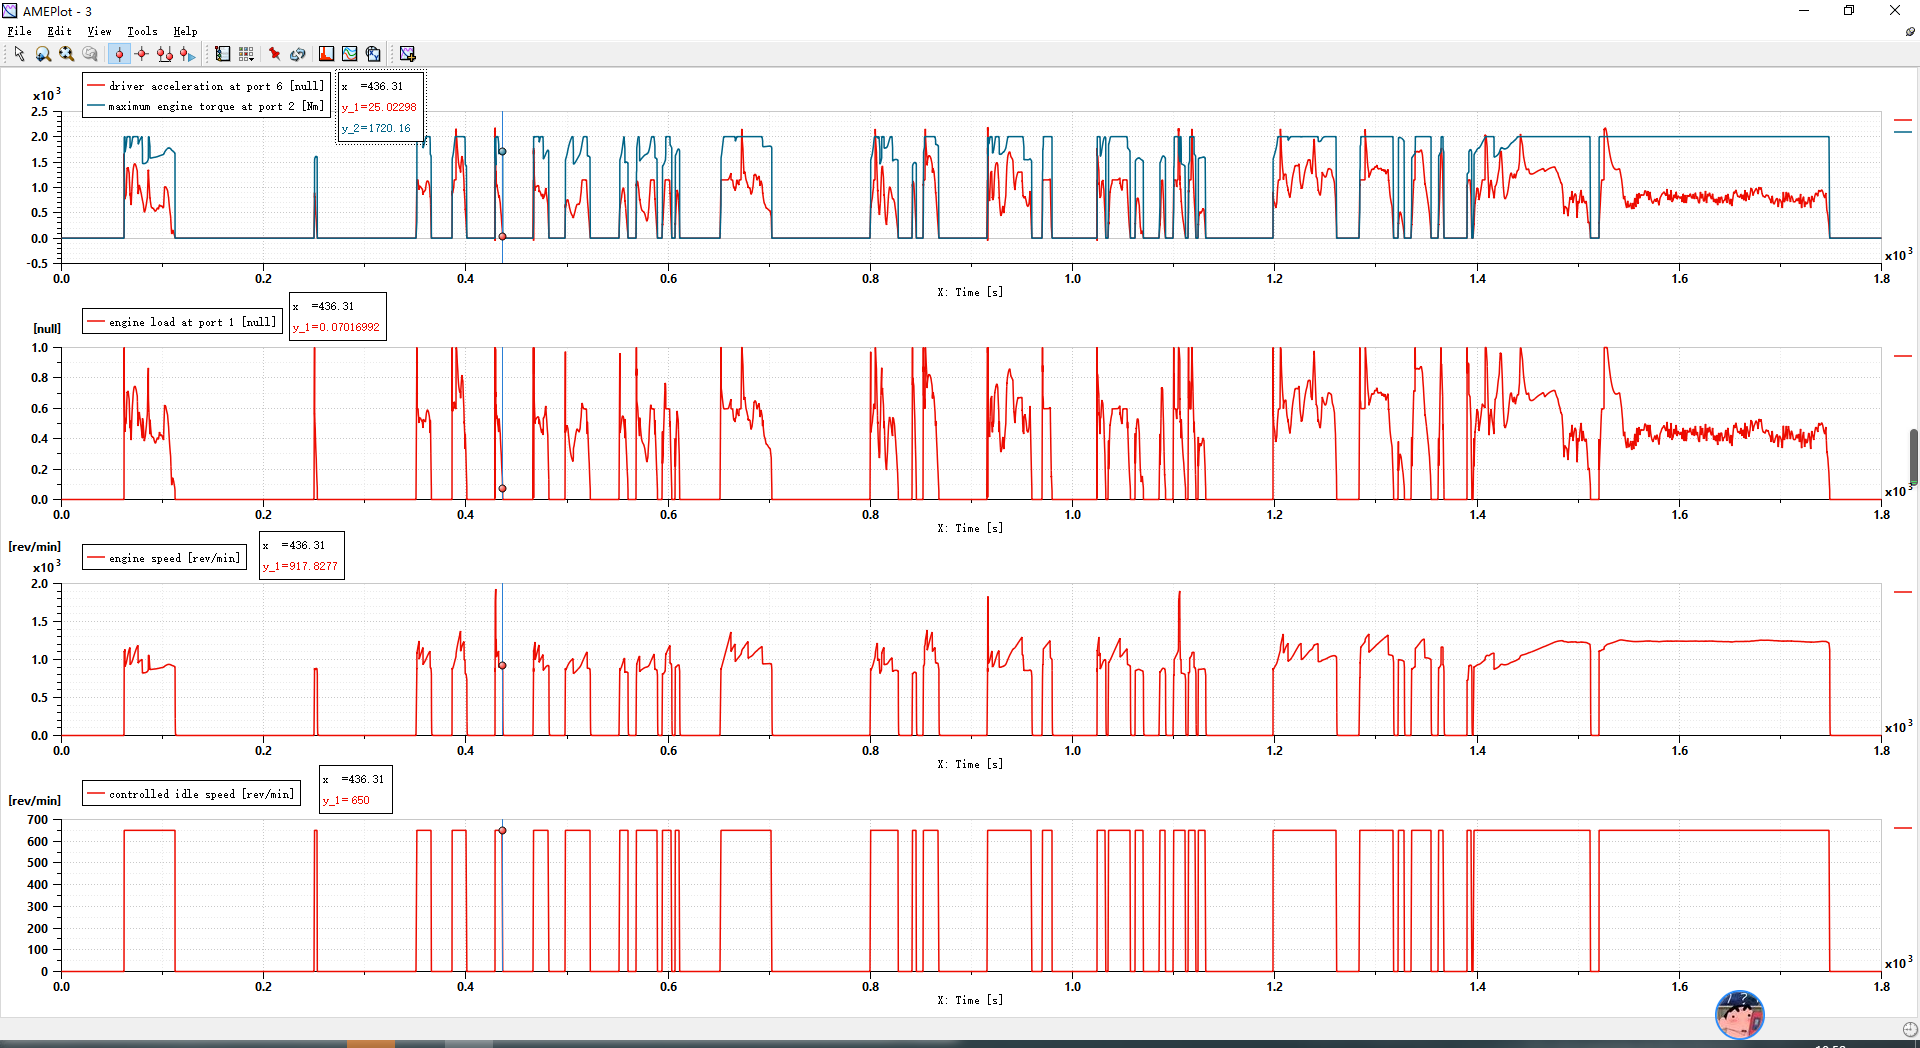Image resolution: width=1920 pixels, height=1048 pixels.
Task: Click the driver acceleration legend entry
Action: click(x=205, y=86)
